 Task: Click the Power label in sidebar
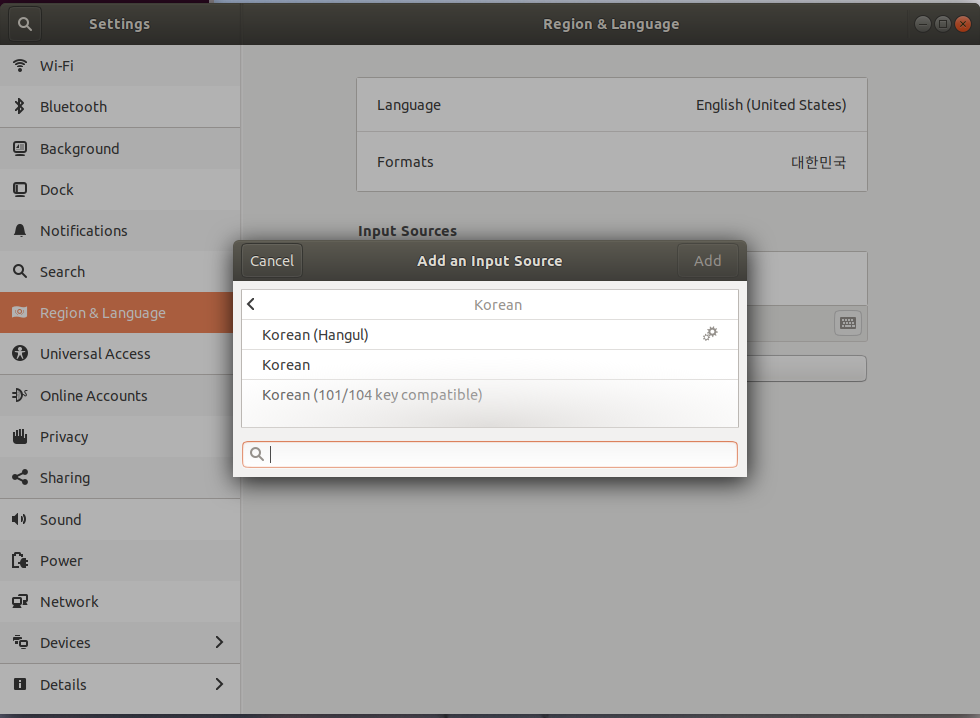click(61, 561)
